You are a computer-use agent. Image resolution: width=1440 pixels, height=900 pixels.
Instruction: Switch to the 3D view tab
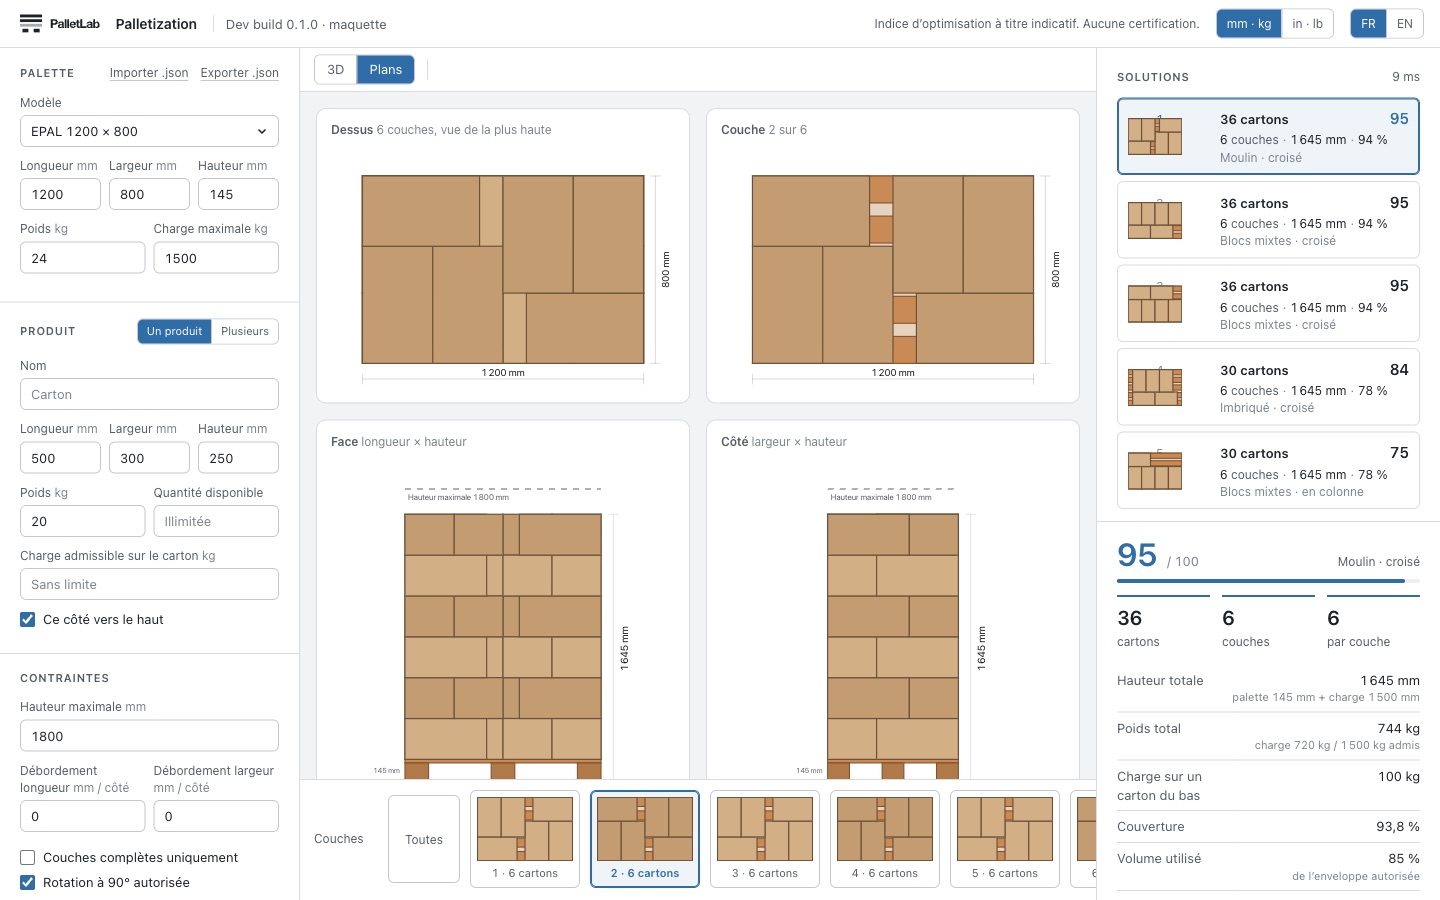(336, 70)
